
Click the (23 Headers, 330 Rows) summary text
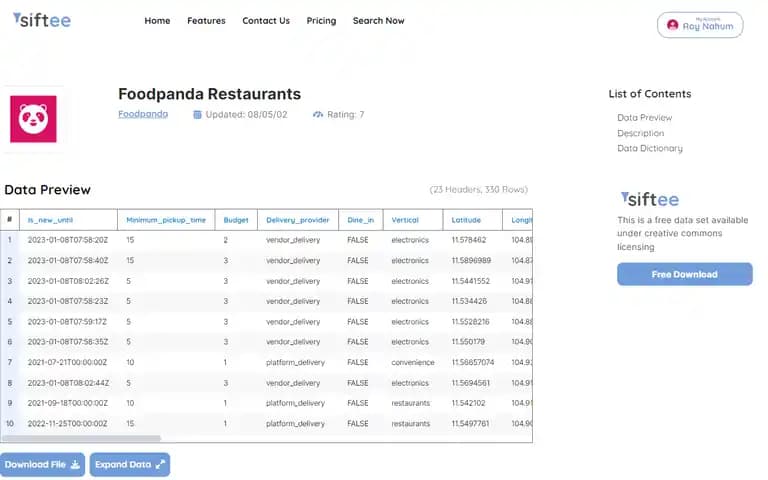[479, 190]
